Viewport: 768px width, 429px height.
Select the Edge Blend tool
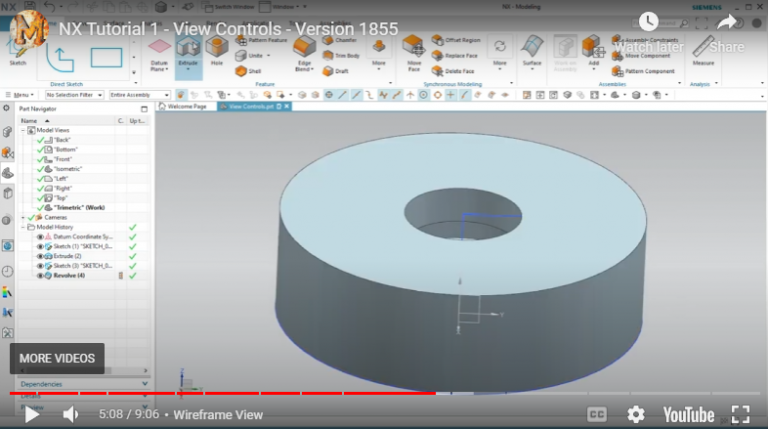click(304, 54)
